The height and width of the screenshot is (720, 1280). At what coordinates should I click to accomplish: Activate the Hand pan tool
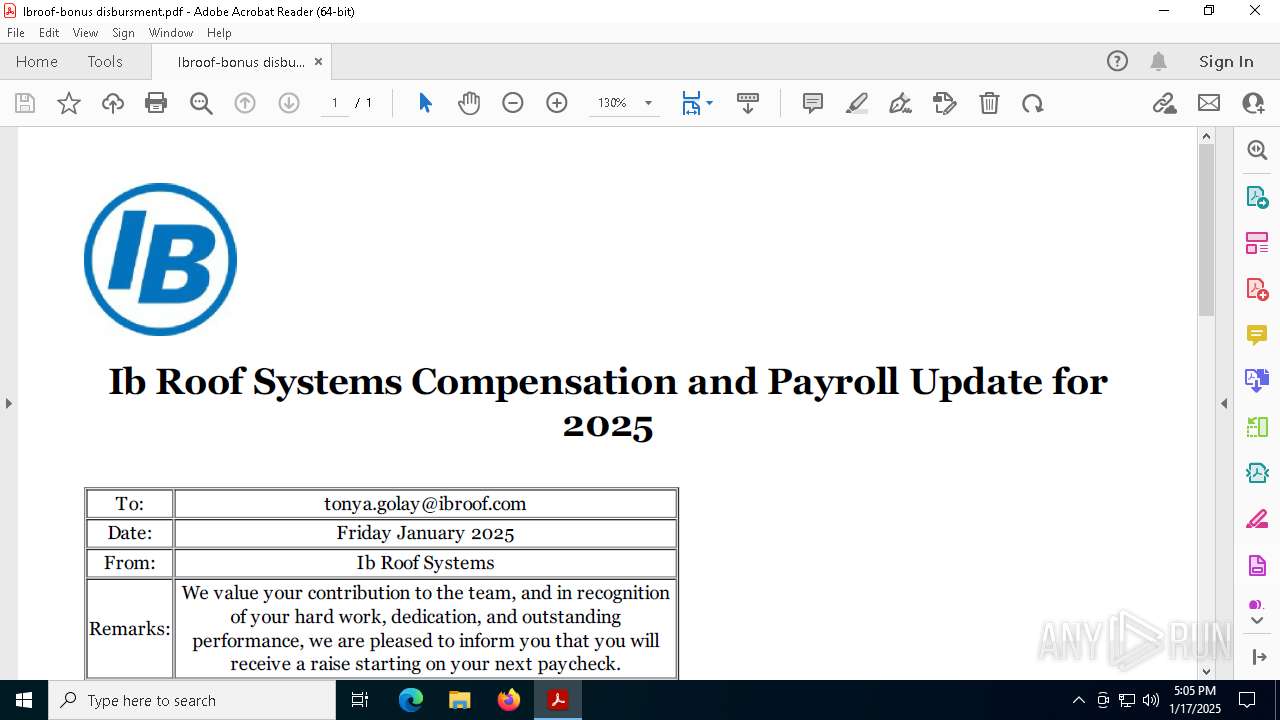coord(469,103)
